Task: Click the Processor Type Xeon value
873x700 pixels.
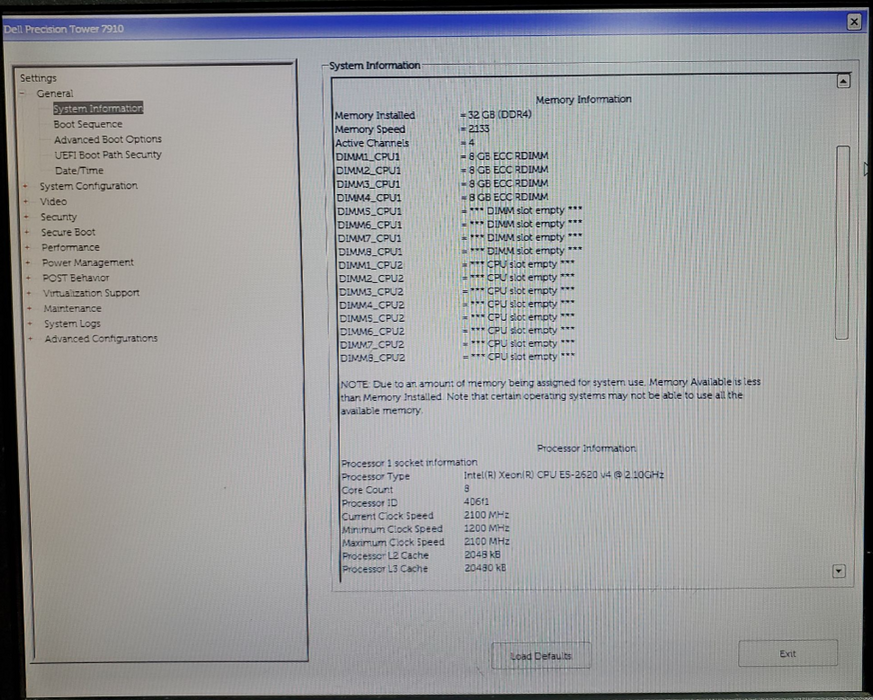Action: tap(563, 475)
